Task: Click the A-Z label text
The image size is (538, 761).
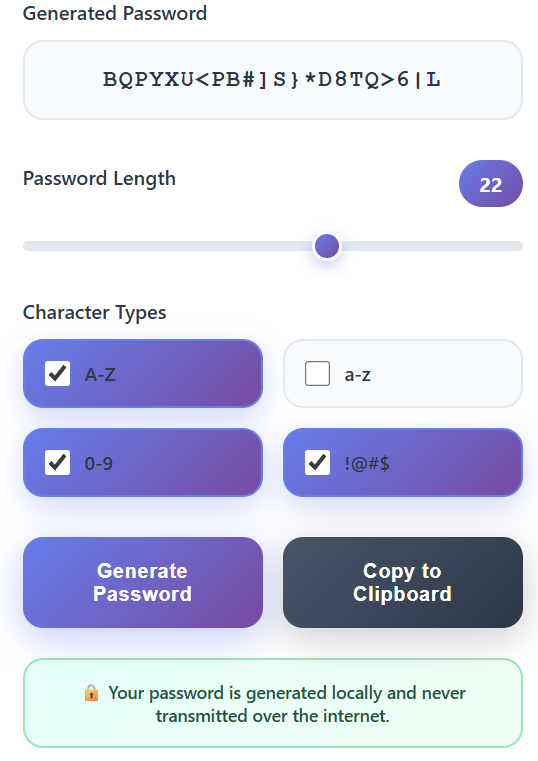Action: point(100,375)
